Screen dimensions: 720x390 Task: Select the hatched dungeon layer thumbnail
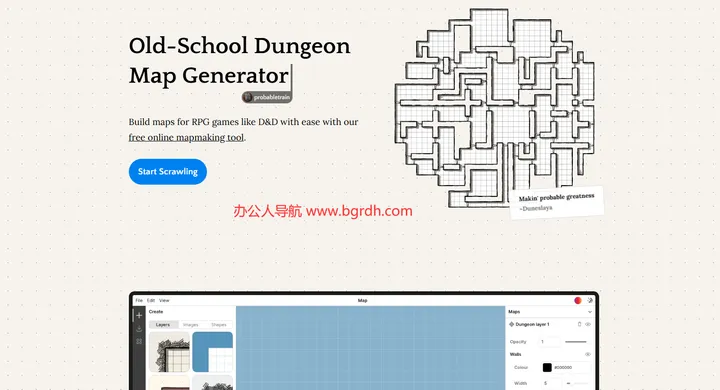(x=169, y=352)
